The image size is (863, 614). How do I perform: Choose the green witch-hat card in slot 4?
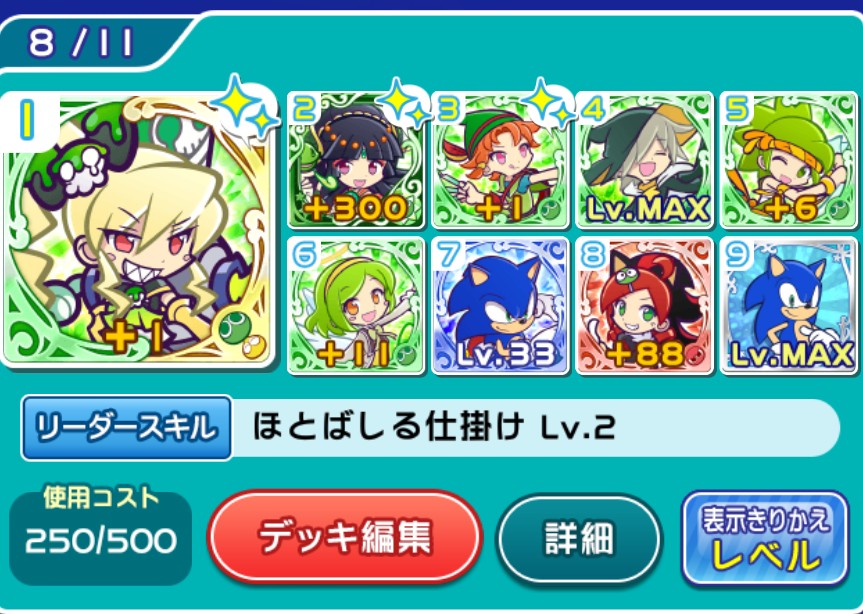tap(644, 160)
